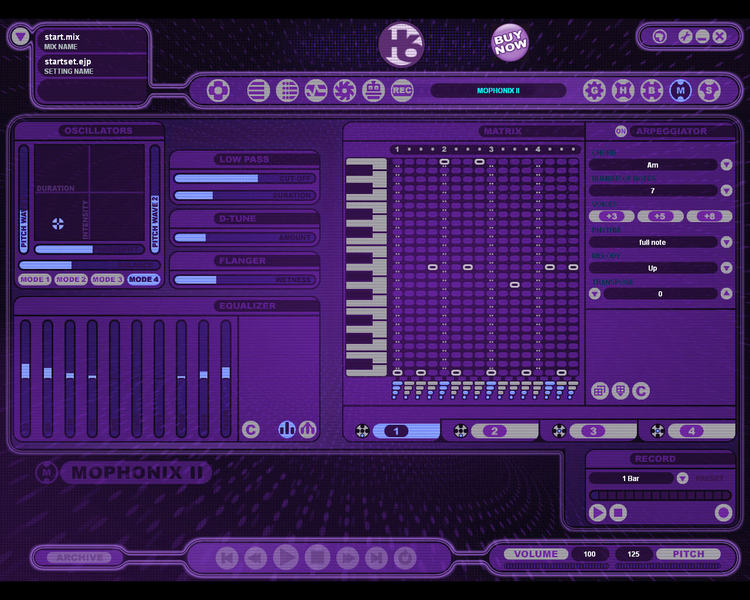750x600 pixels.
Task: Click the matrix grid-copy icon below the arpeggiator
Action: [599, 391]
